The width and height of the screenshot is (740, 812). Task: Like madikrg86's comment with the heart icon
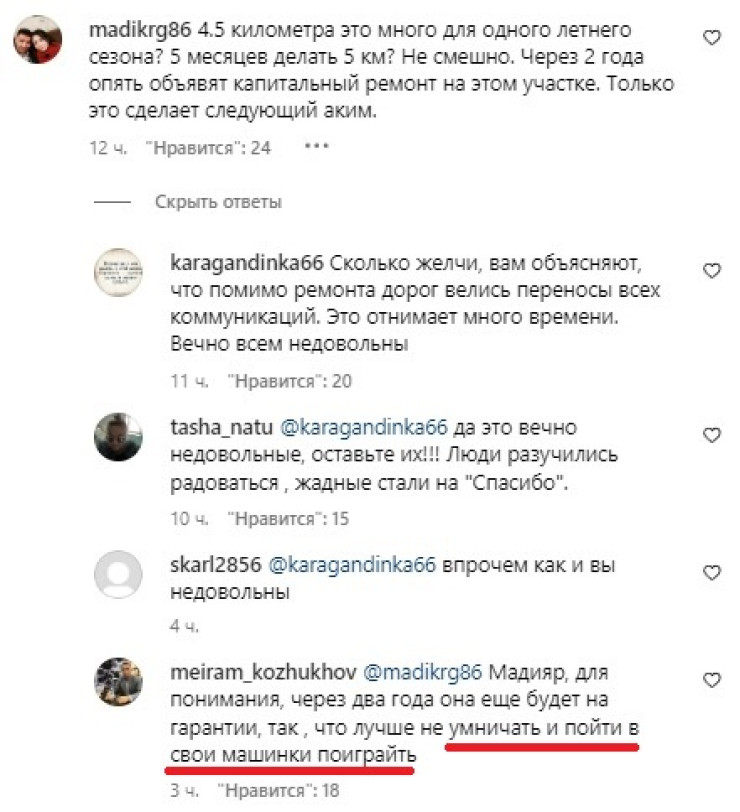pyautogui.click(x=712, y=38)
